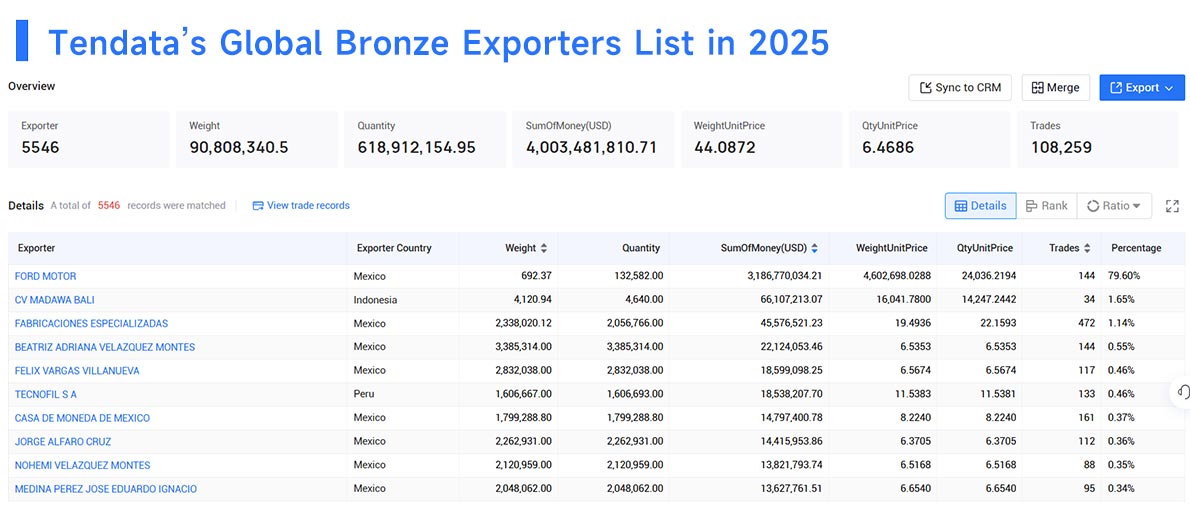Open FELIX VARGAS VILLANUEVA exporter link
Viewport: 1190px width, 506px height.
click(77, 371)
